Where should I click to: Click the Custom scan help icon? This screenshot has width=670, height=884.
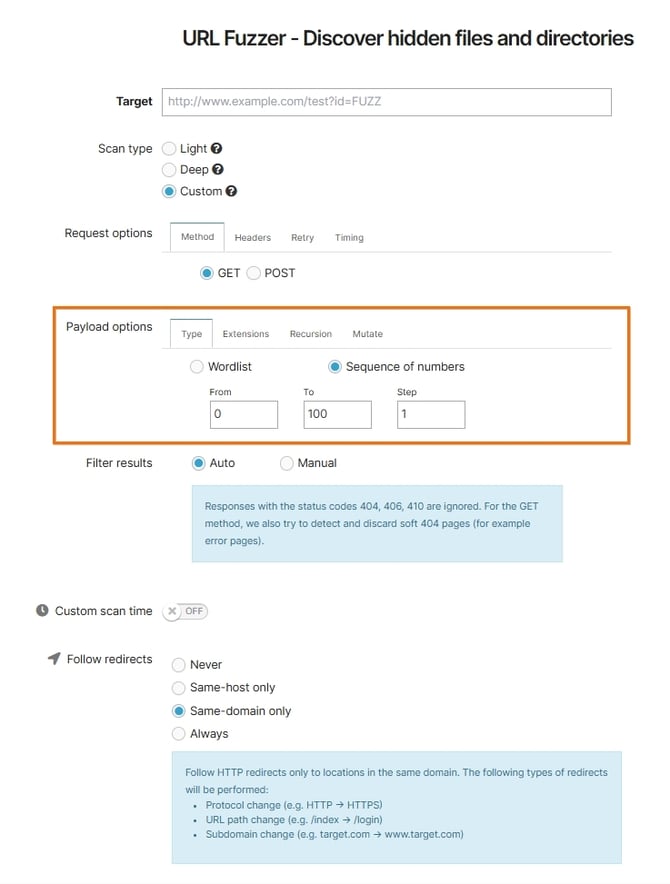(x=231, y=191)
